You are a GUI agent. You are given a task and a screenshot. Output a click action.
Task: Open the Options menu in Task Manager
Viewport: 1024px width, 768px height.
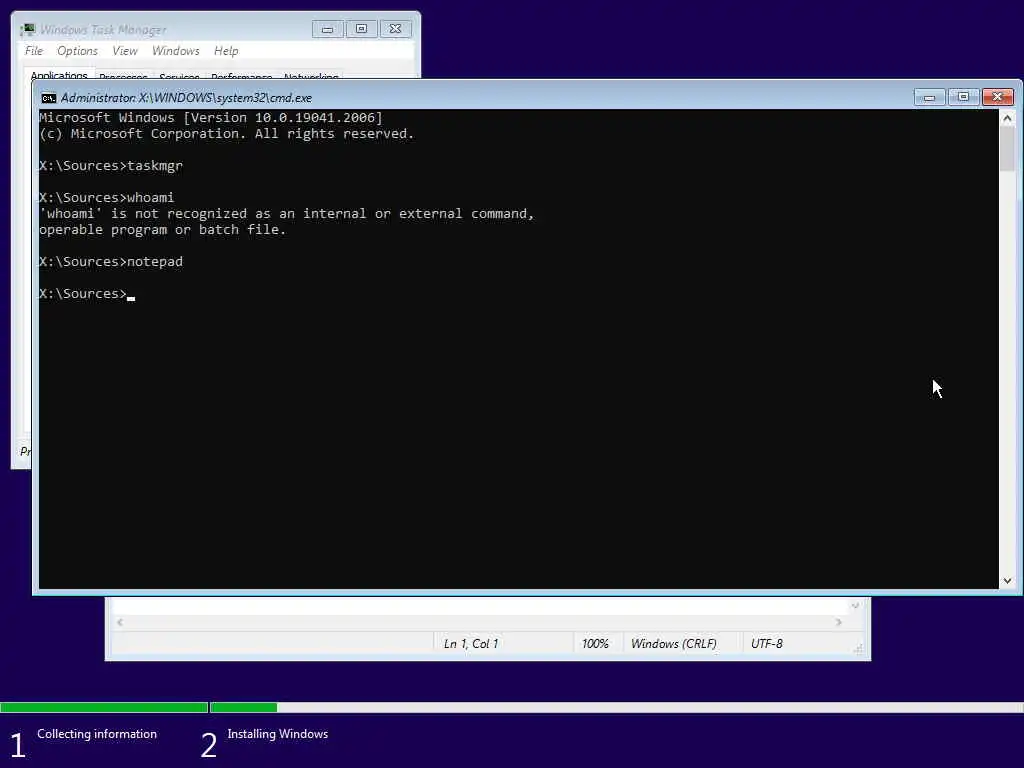point(77,51)
